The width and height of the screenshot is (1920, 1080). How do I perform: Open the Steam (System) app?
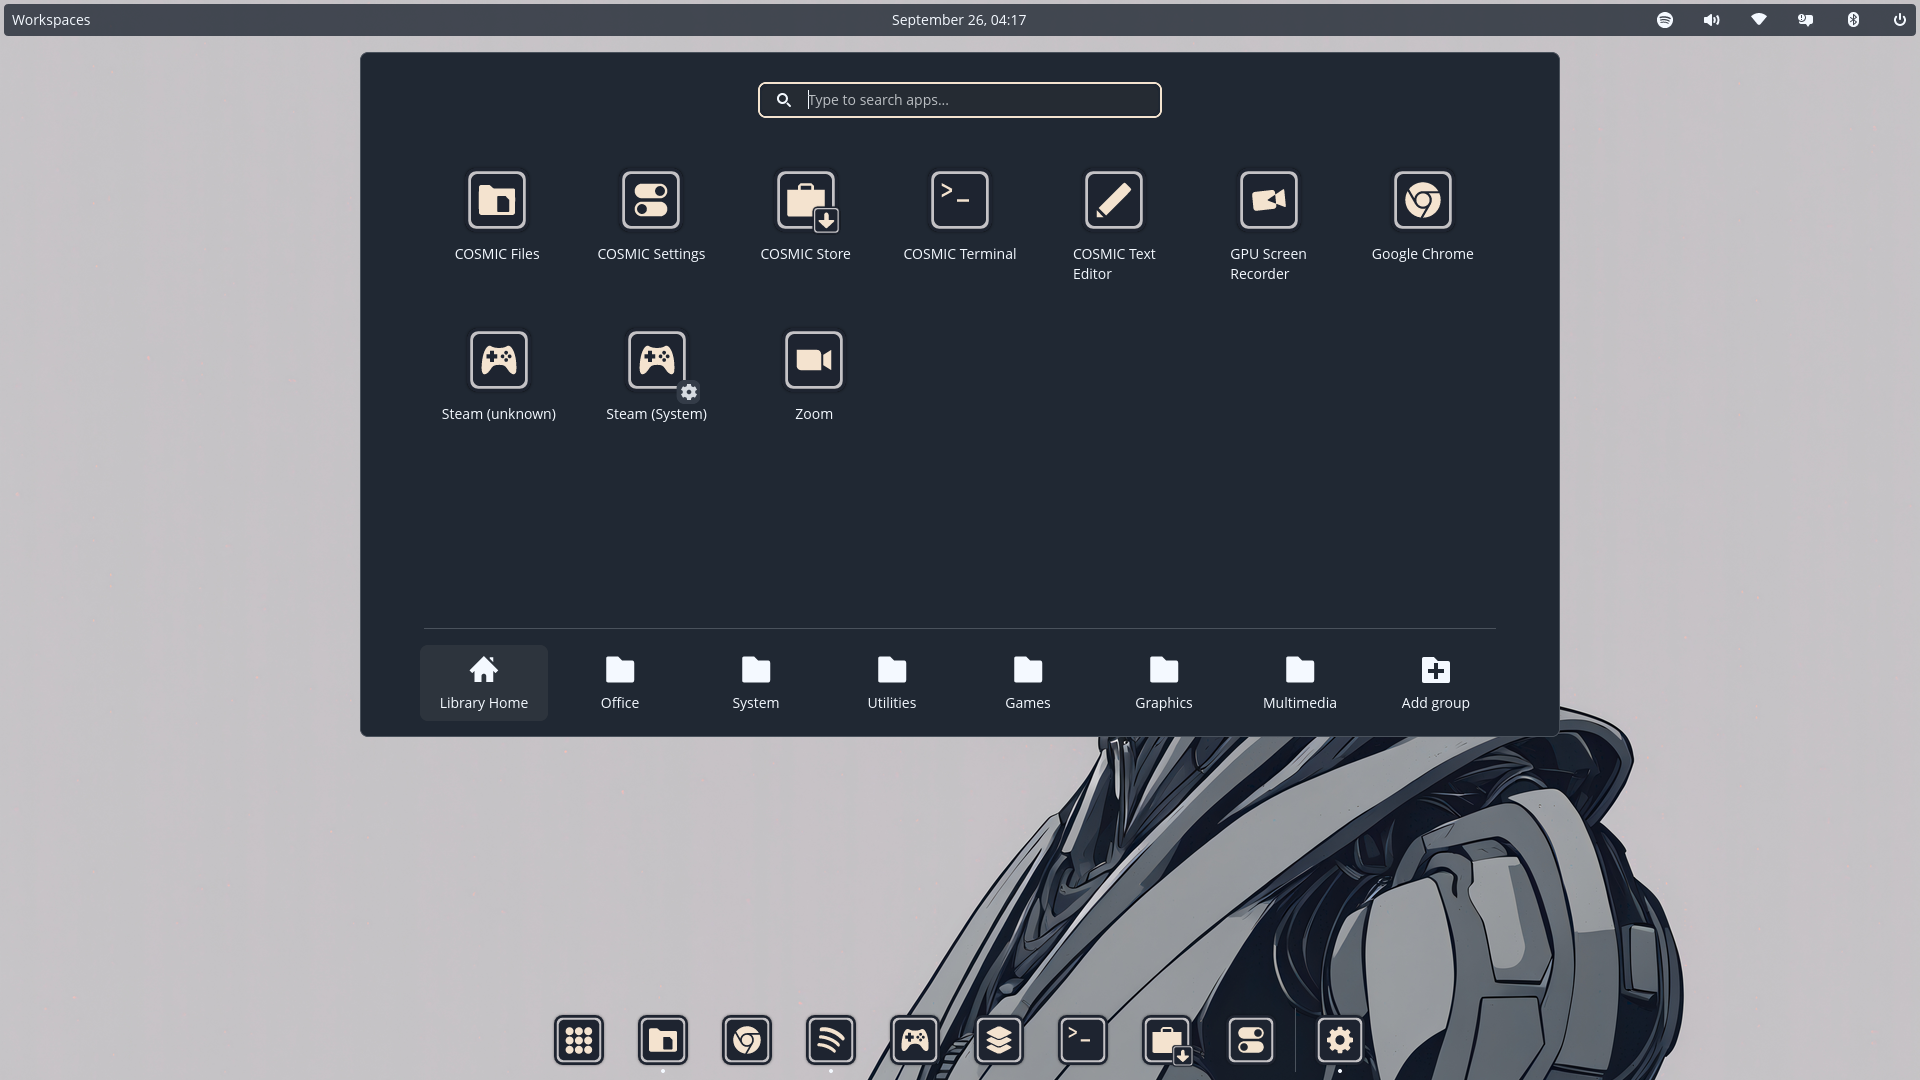[x=657, y=361]
